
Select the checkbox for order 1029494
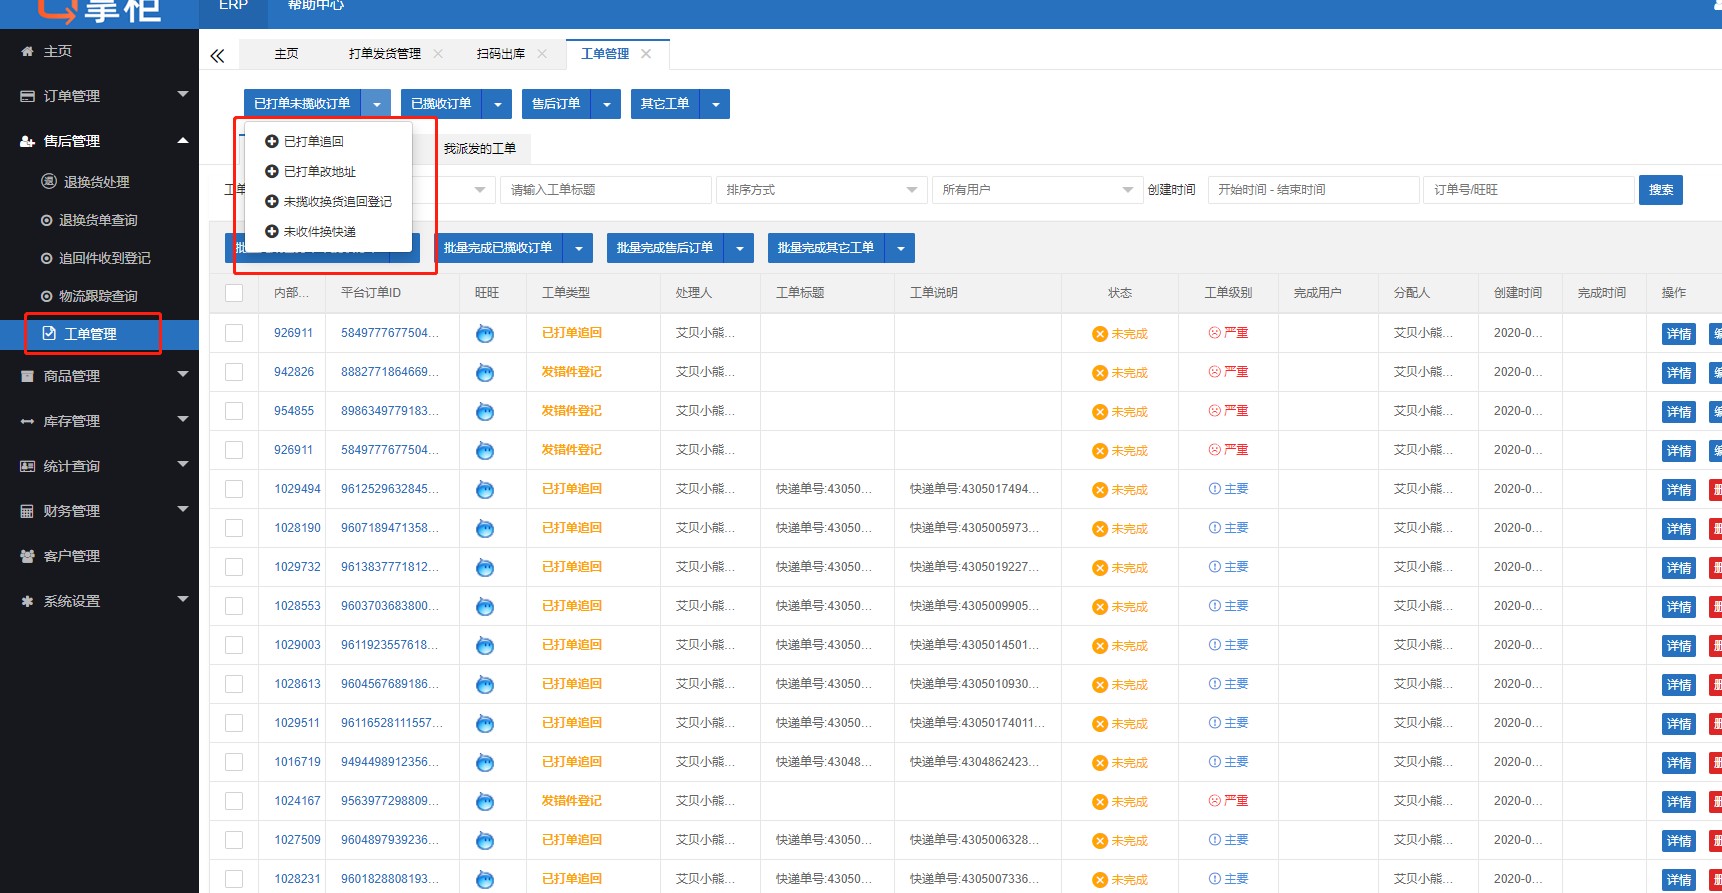click(234, 489)
